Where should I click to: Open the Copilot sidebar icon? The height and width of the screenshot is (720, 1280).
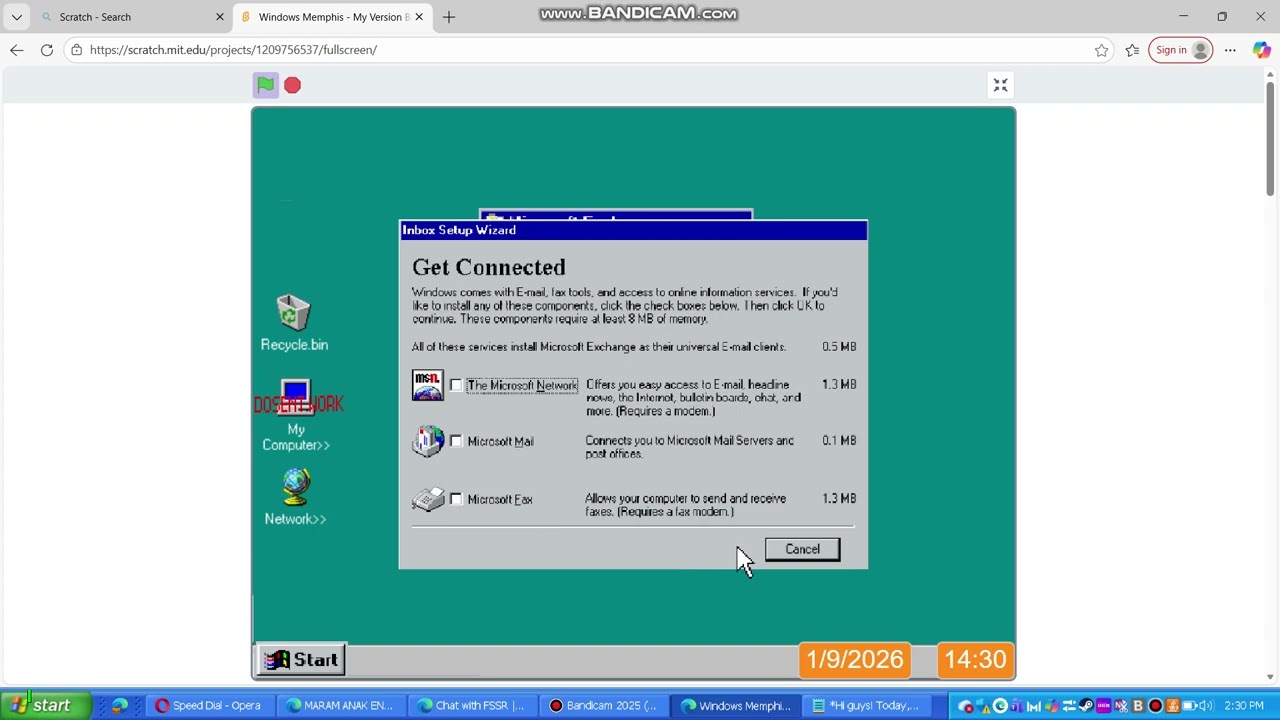(1261, 50)
